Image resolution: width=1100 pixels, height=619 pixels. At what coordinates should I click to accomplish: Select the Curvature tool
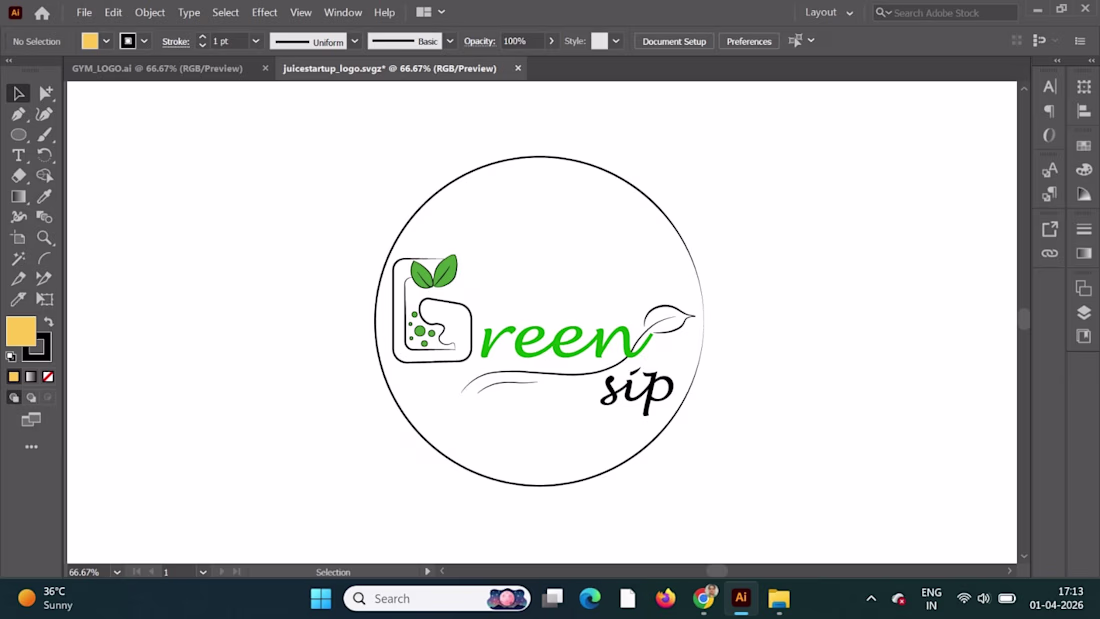45,114
